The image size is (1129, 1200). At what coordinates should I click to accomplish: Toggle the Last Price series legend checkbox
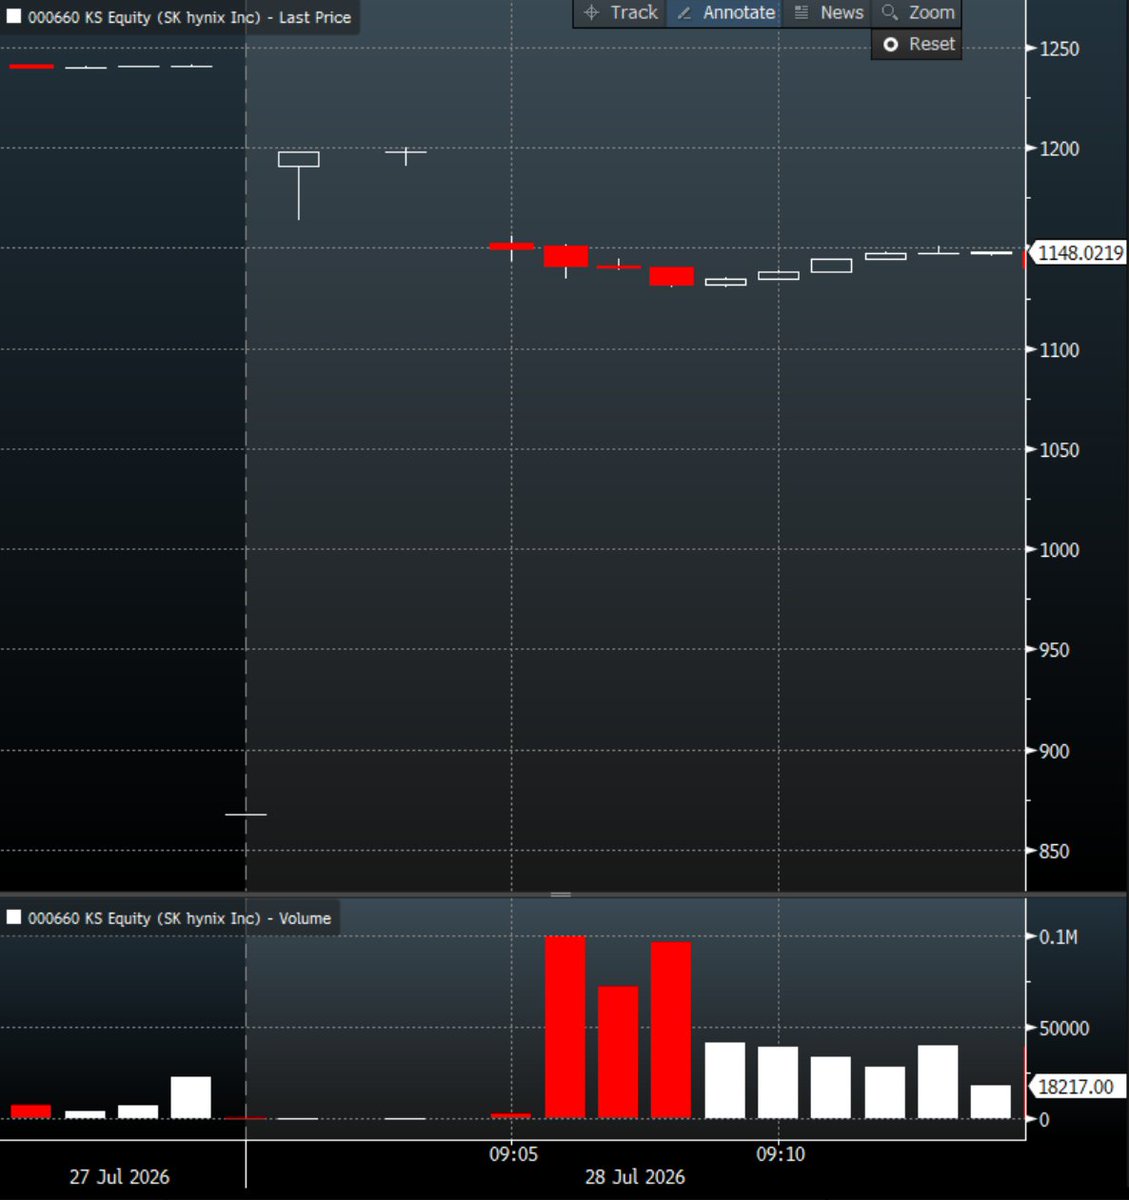coord(14,17)
